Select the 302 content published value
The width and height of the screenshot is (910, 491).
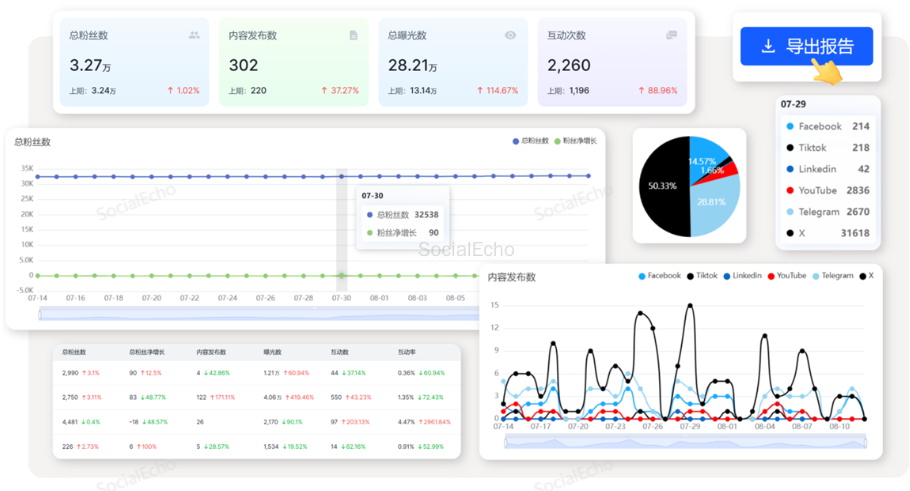pos(243,65)
